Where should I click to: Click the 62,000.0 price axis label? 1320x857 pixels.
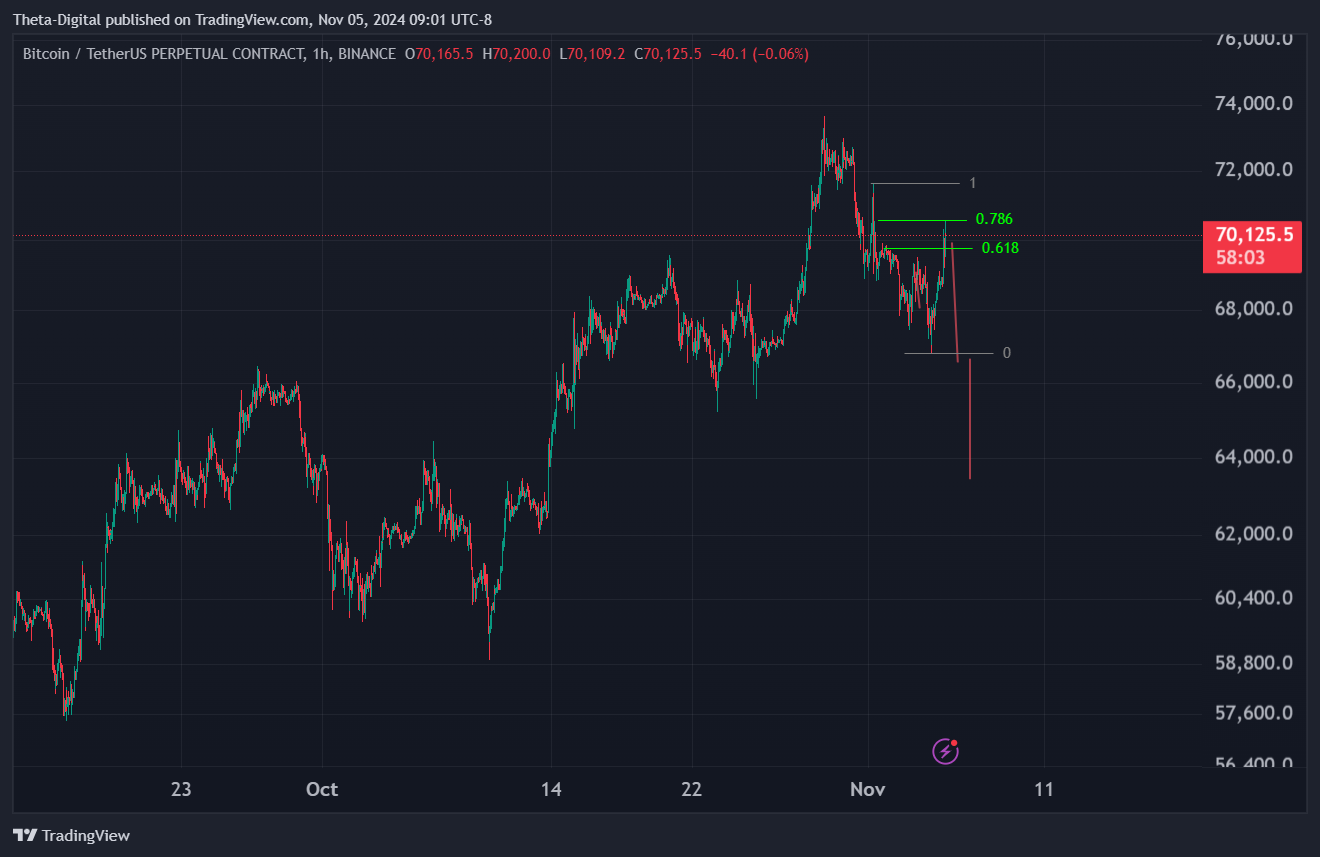coord(1254,534)
